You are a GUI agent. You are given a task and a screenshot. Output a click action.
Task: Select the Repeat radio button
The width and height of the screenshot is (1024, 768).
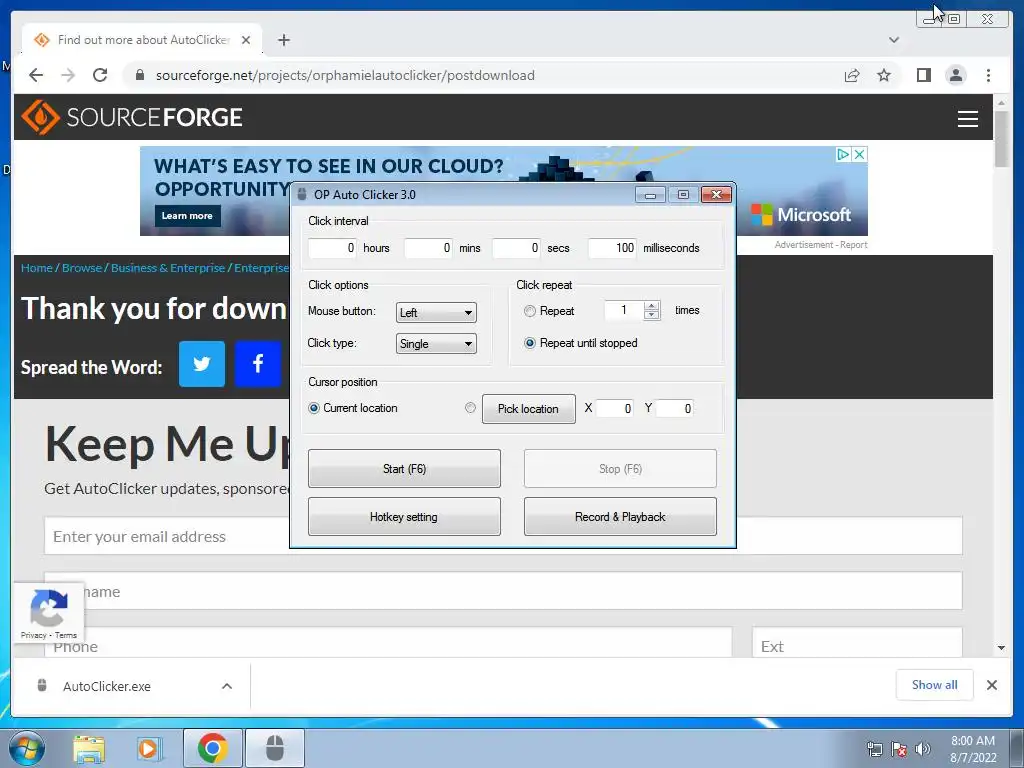pyautogui.click(x=530, y=312)
